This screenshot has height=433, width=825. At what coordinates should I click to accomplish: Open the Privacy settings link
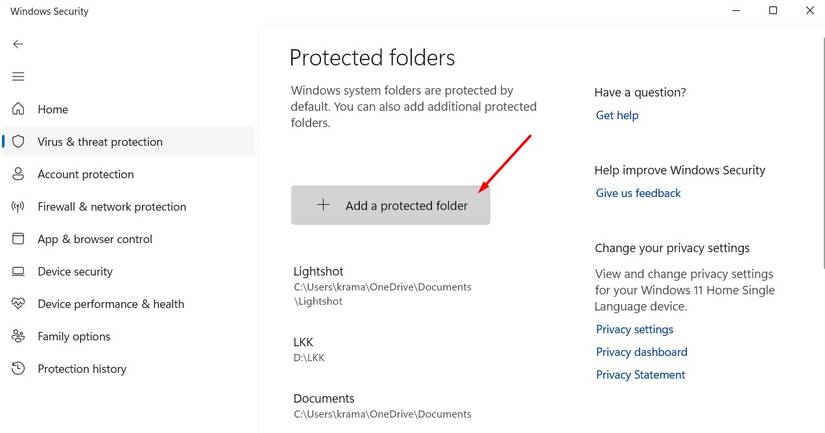click(634, 329)
